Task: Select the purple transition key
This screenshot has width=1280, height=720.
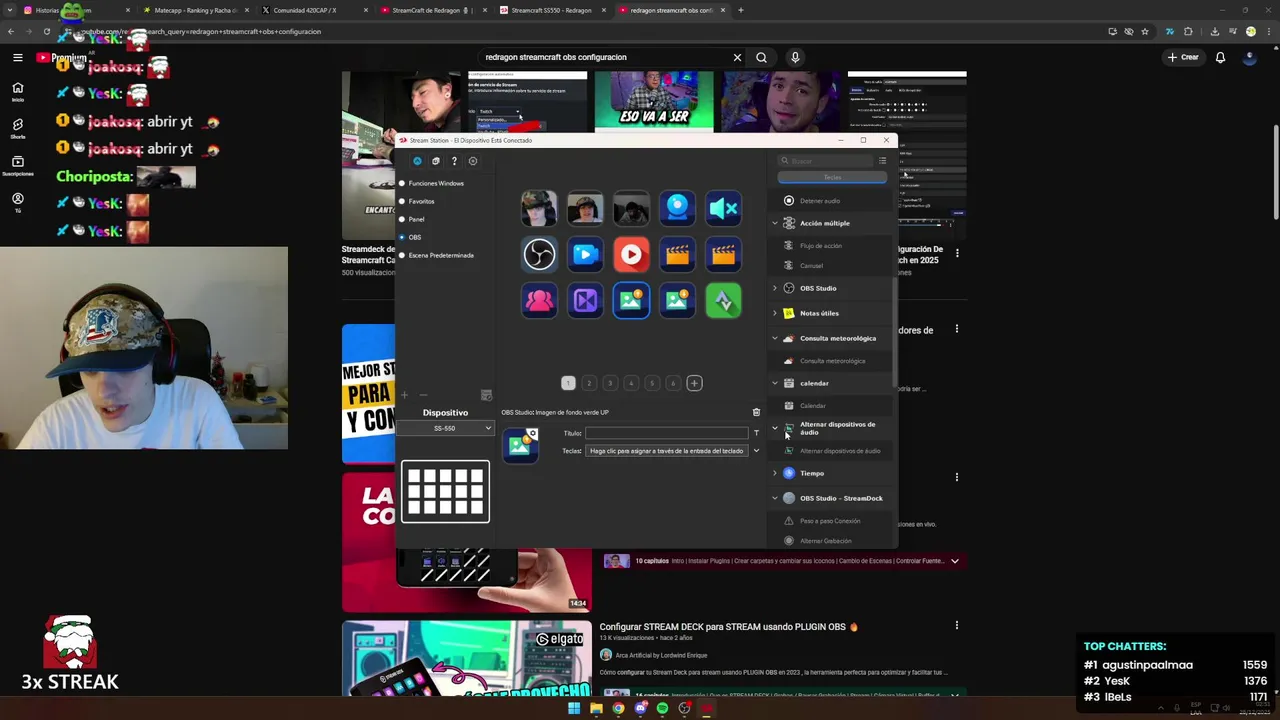Action: (x=585, y=300)
